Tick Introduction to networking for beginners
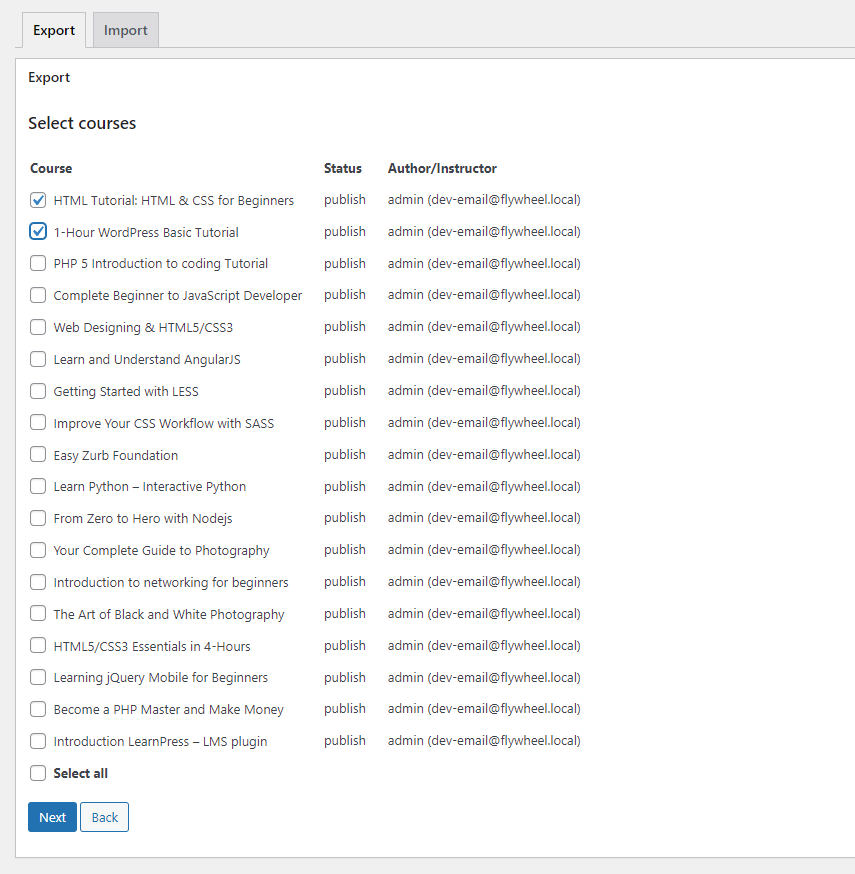 tap(38, 582)
